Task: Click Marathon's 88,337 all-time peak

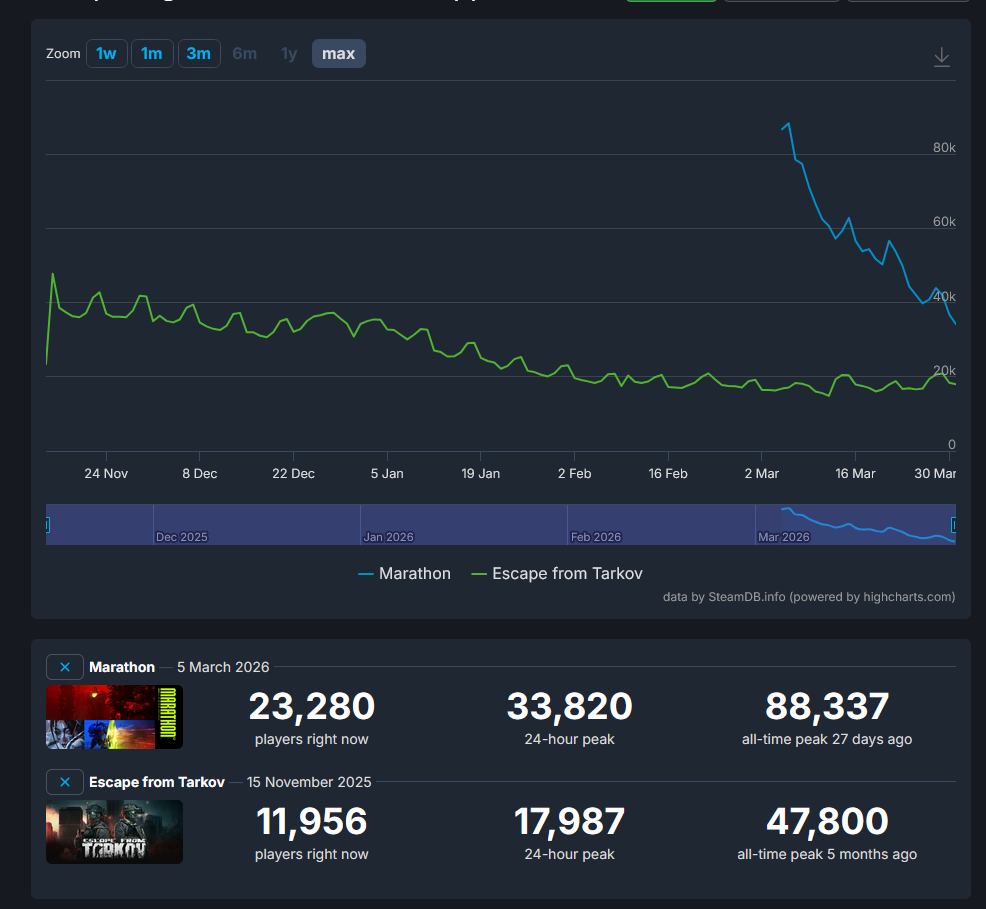Action: [x=828, y=707]
